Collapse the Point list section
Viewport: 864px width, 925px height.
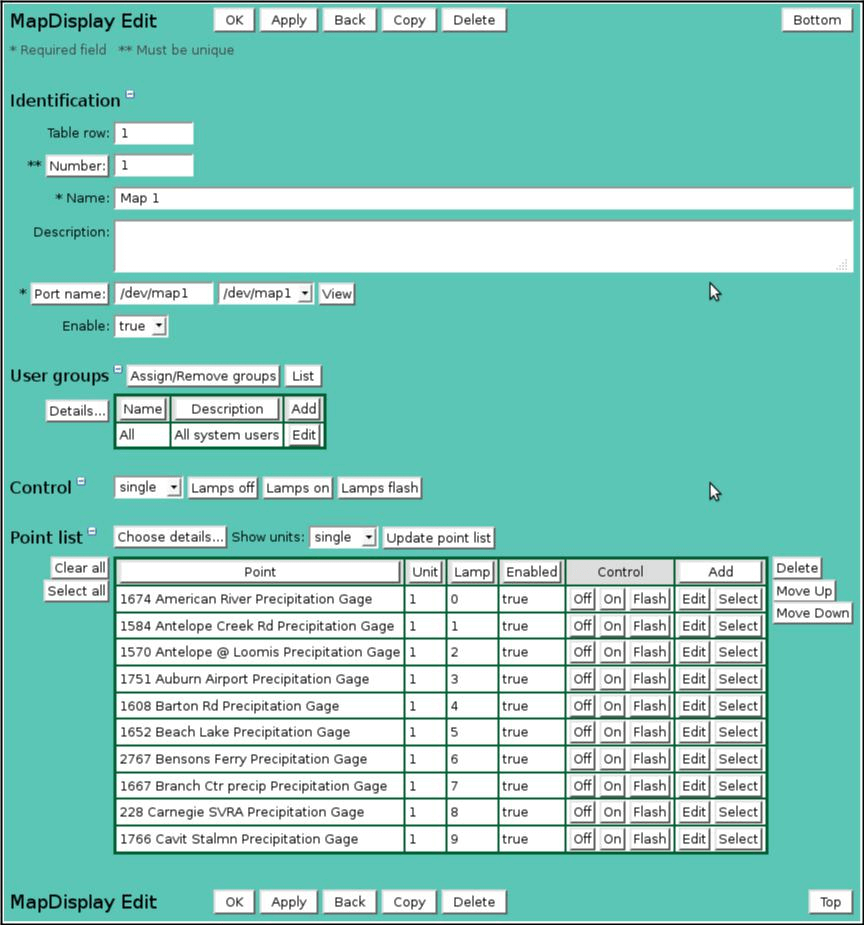tap(92, 530)
